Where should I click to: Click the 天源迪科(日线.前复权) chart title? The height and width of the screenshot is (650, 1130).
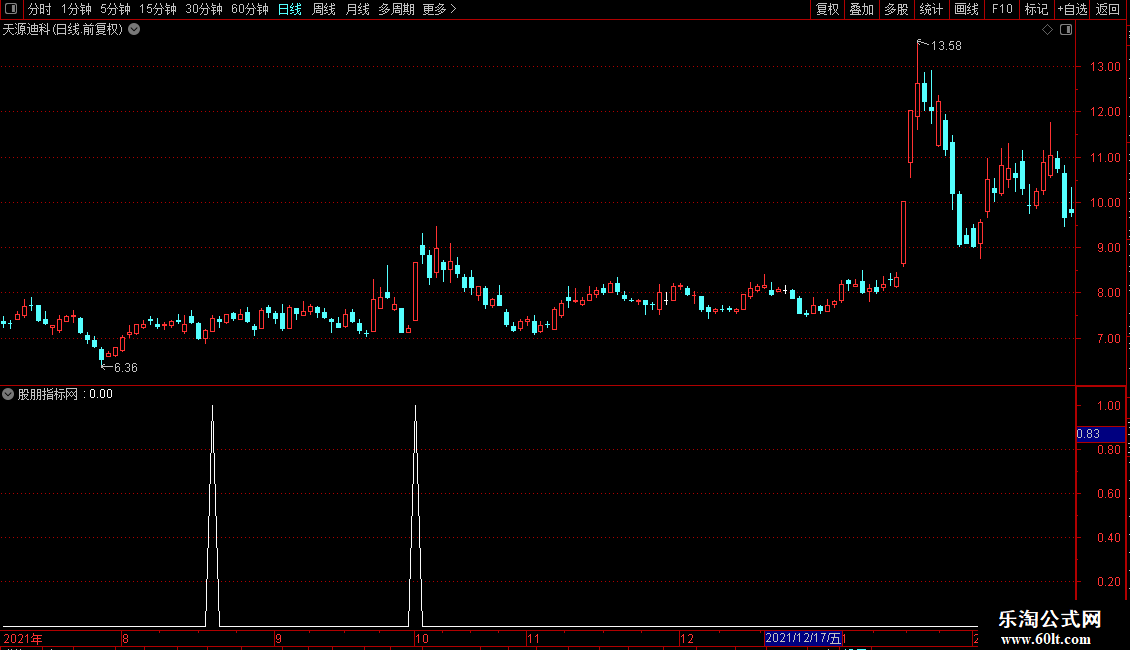click(63, 30)
